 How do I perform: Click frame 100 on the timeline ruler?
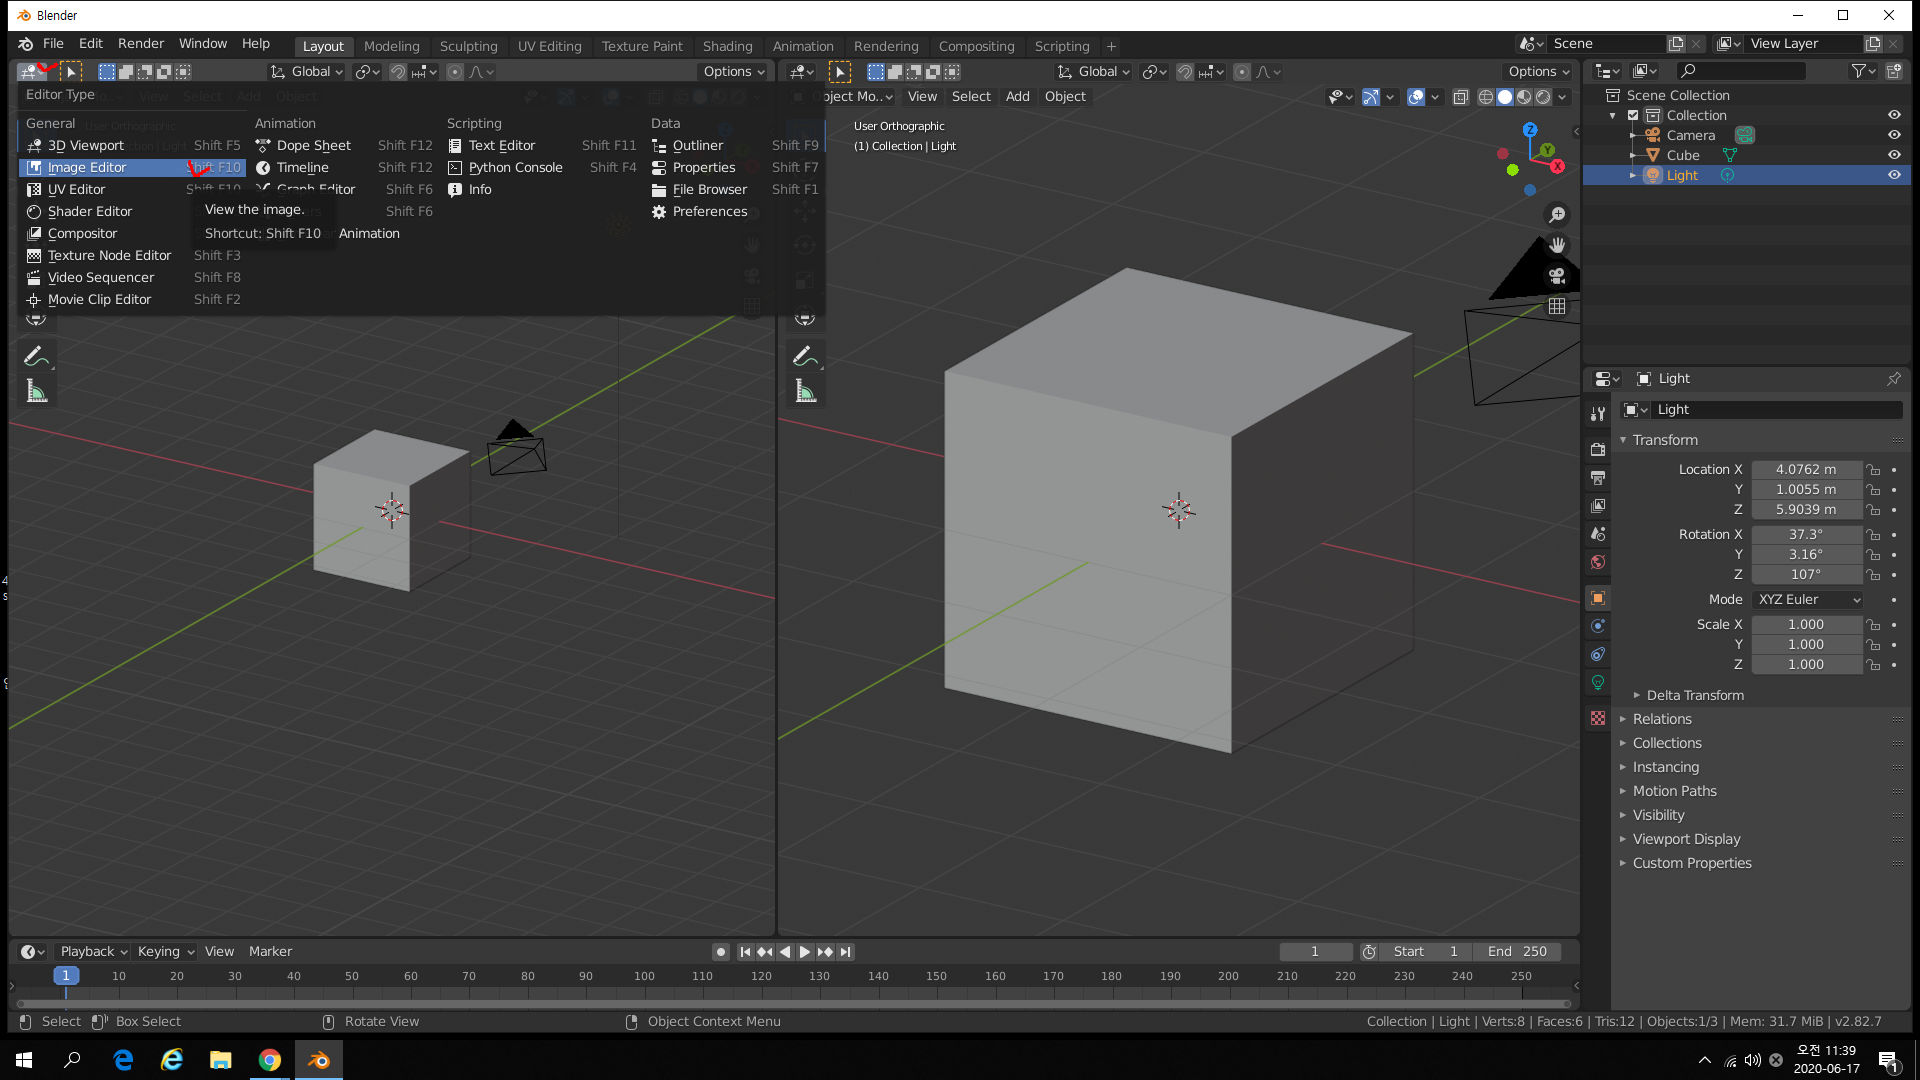(644, 976)
